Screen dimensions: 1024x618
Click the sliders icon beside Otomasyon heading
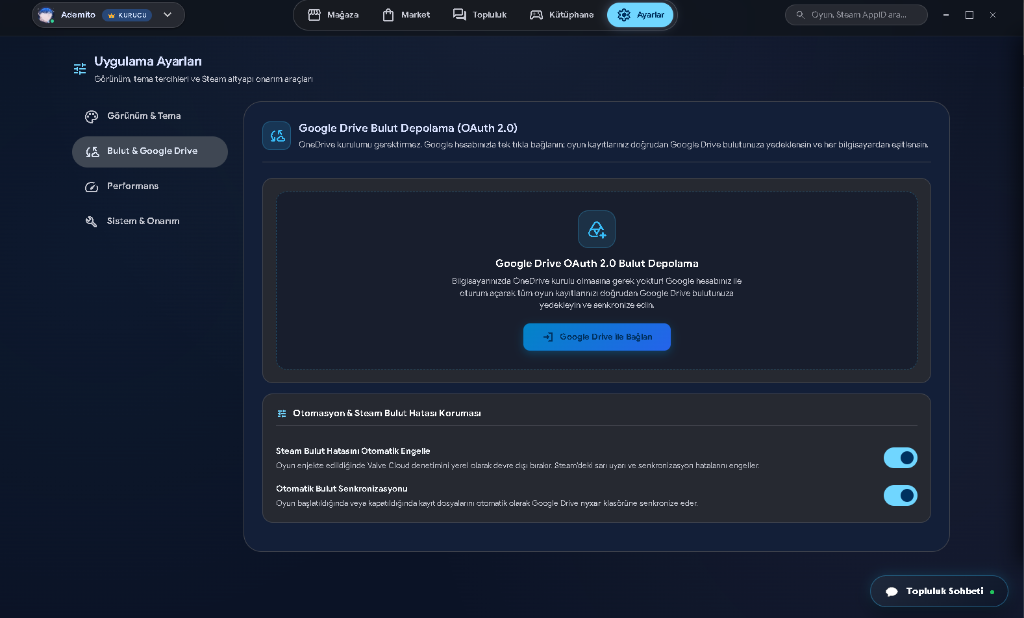pyautogui.click(x=281, y=414)
